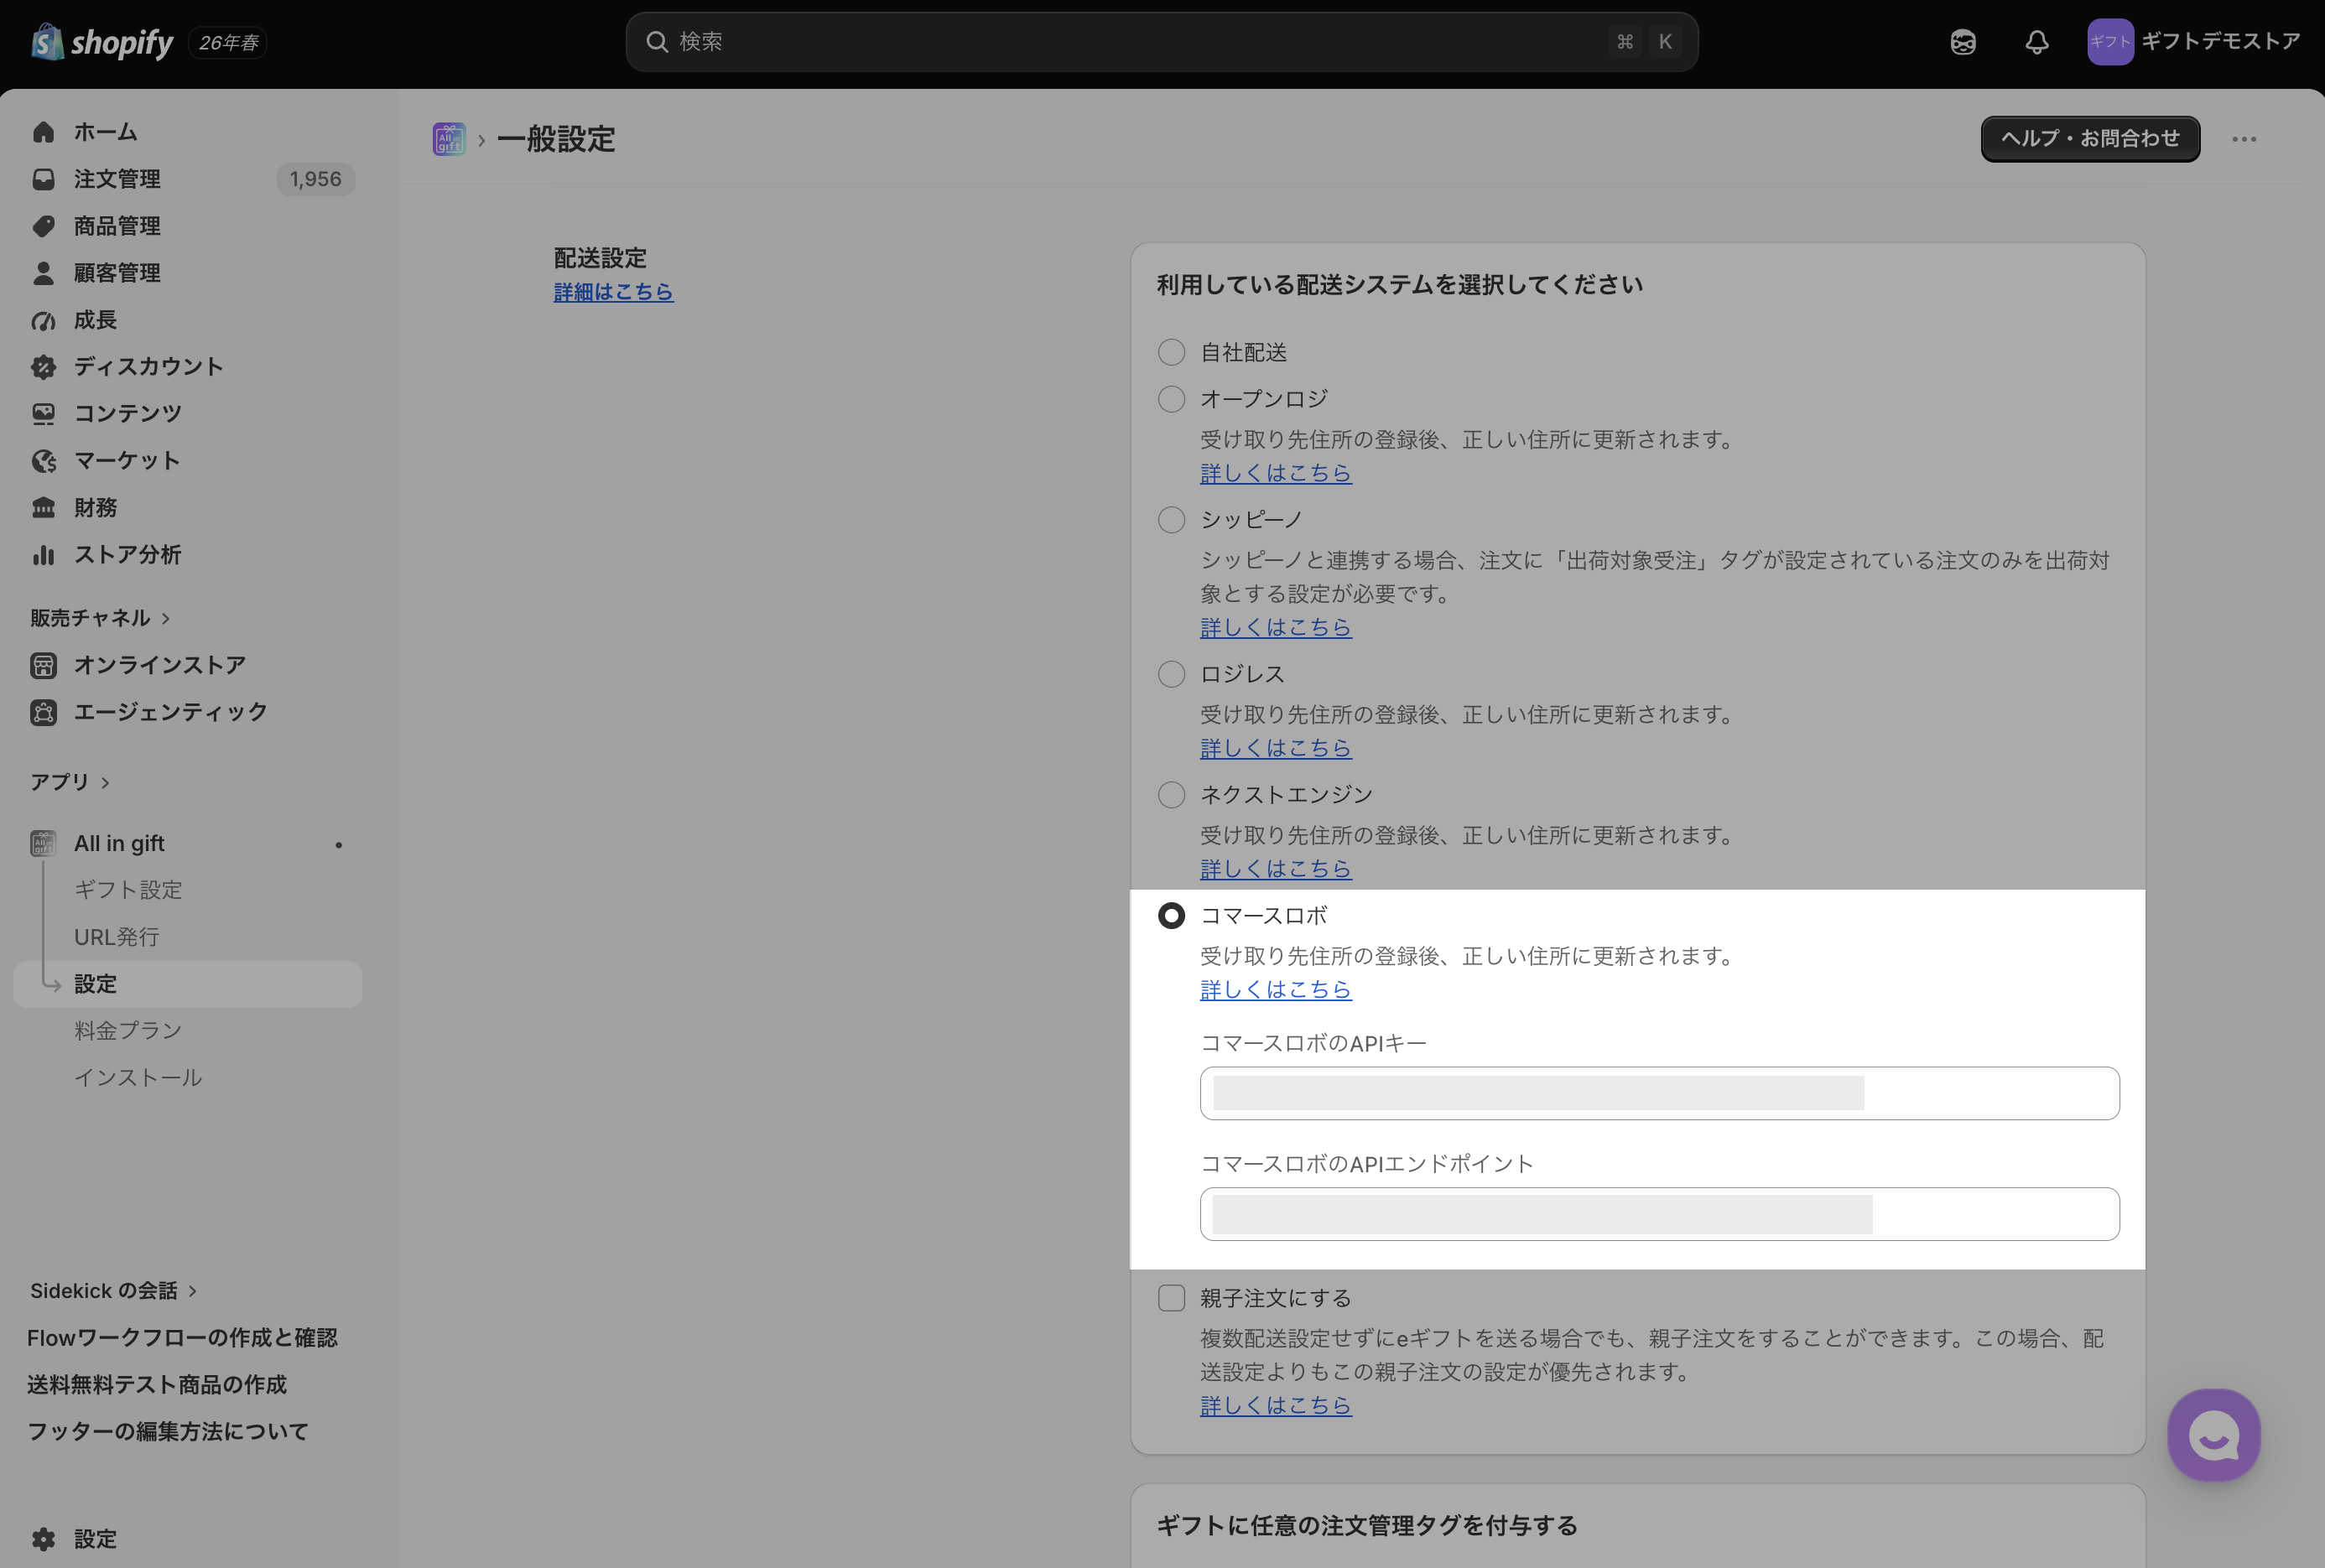Open 詳しくはこちら link under シッピーノ
Screen dimensions: 2325x1568
1275,627
